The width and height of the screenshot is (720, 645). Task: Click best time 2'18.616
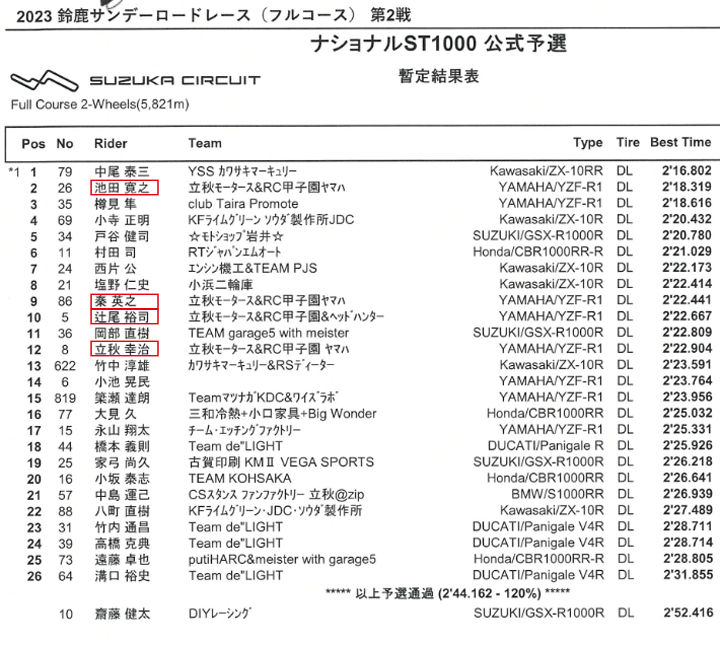686,203
